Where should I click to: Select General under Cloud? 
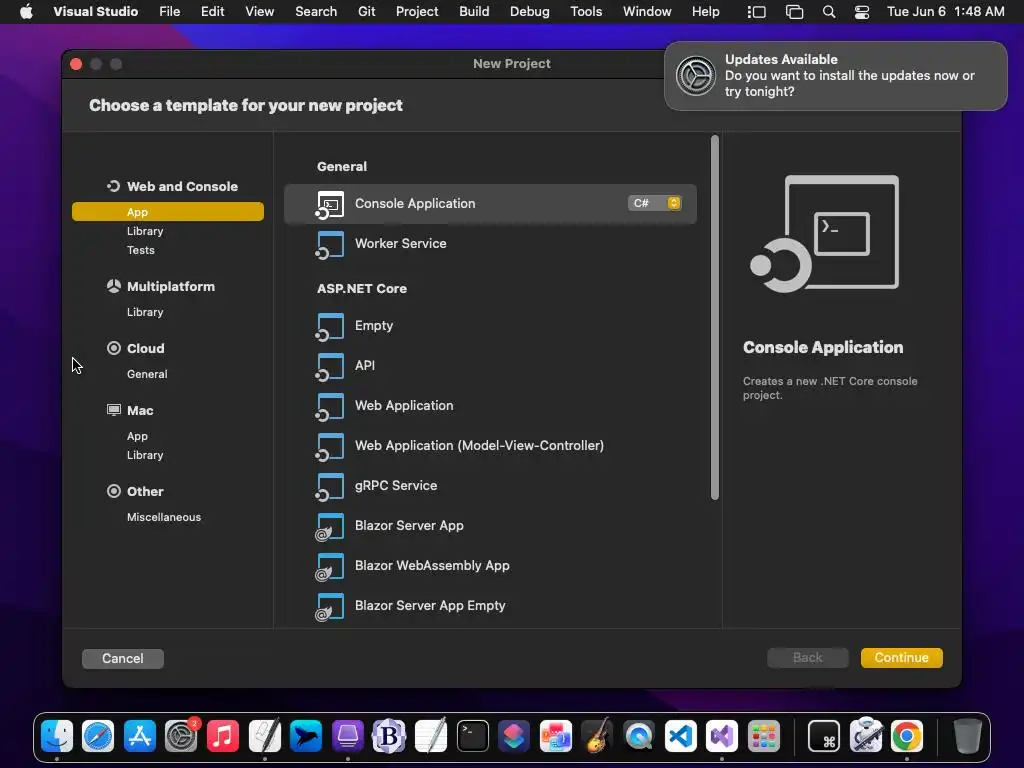point(147,374)
